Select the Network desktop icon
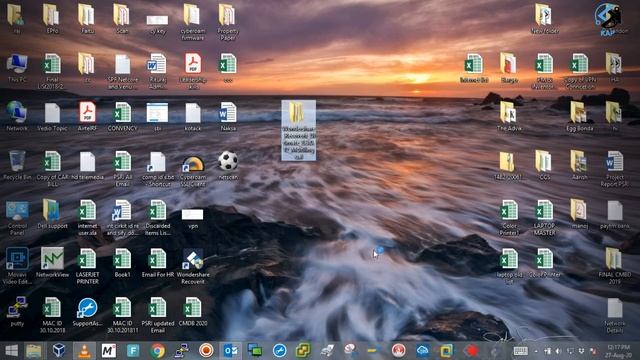The image size is (640, 360). 17,117
